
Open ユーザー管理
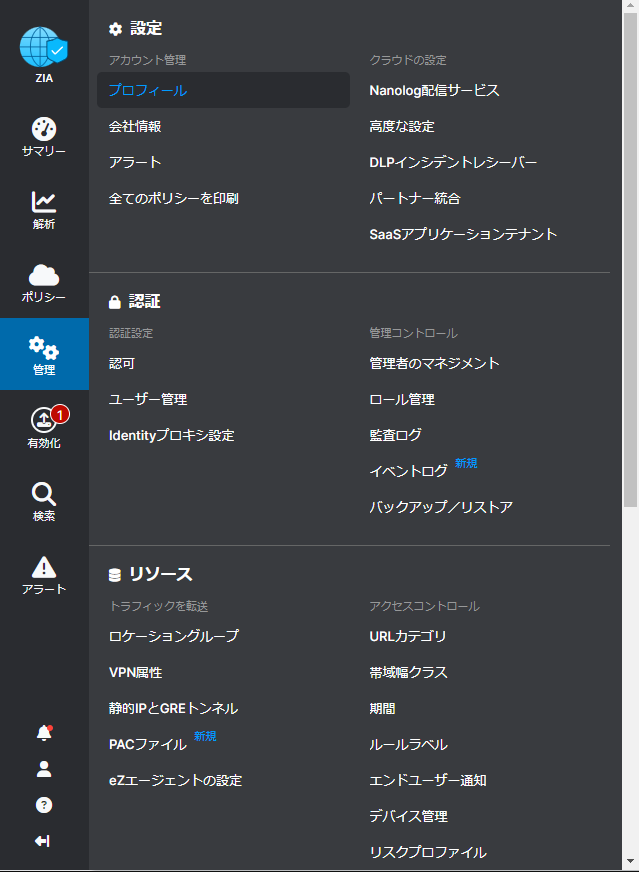[148, 399]
